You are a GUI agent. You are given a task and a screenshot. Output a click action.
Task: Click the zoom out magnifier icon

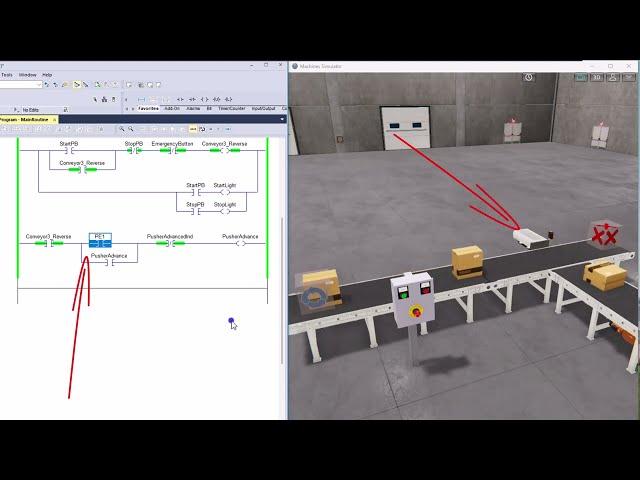point(132,129)
